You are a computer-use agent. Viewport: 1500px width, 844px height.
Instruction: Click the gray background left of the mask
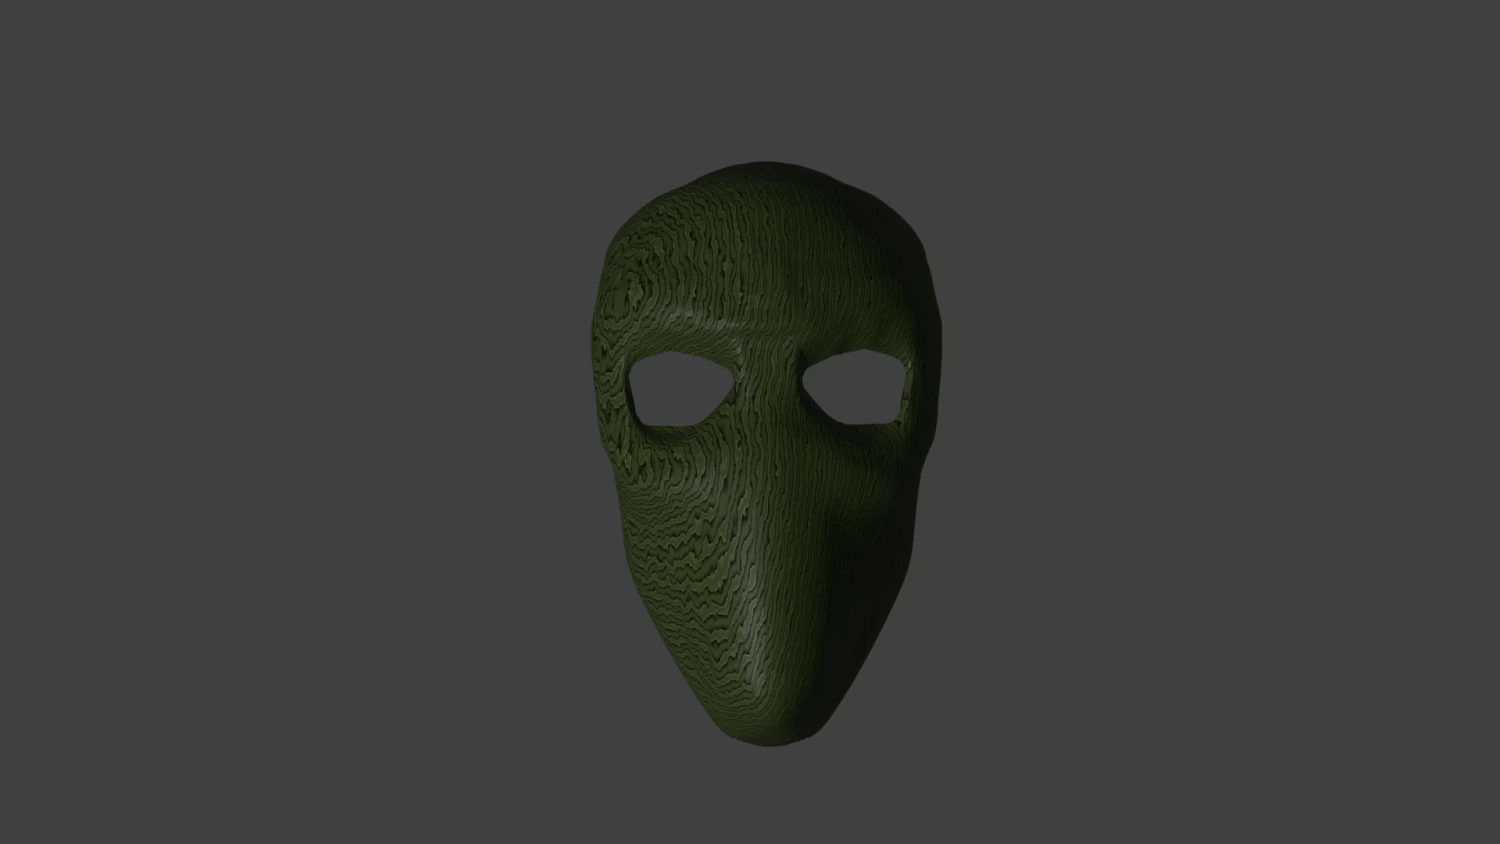tap(350, 420)
